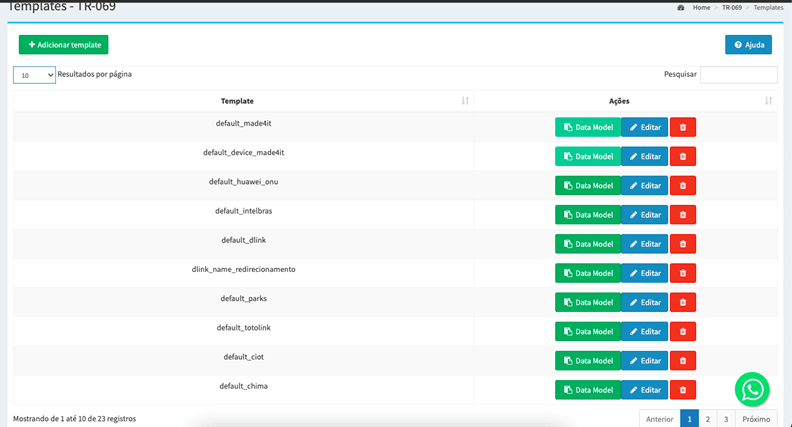Open results per page dropdown
This screenshot has height=427, width=792.
click(34, 75)
